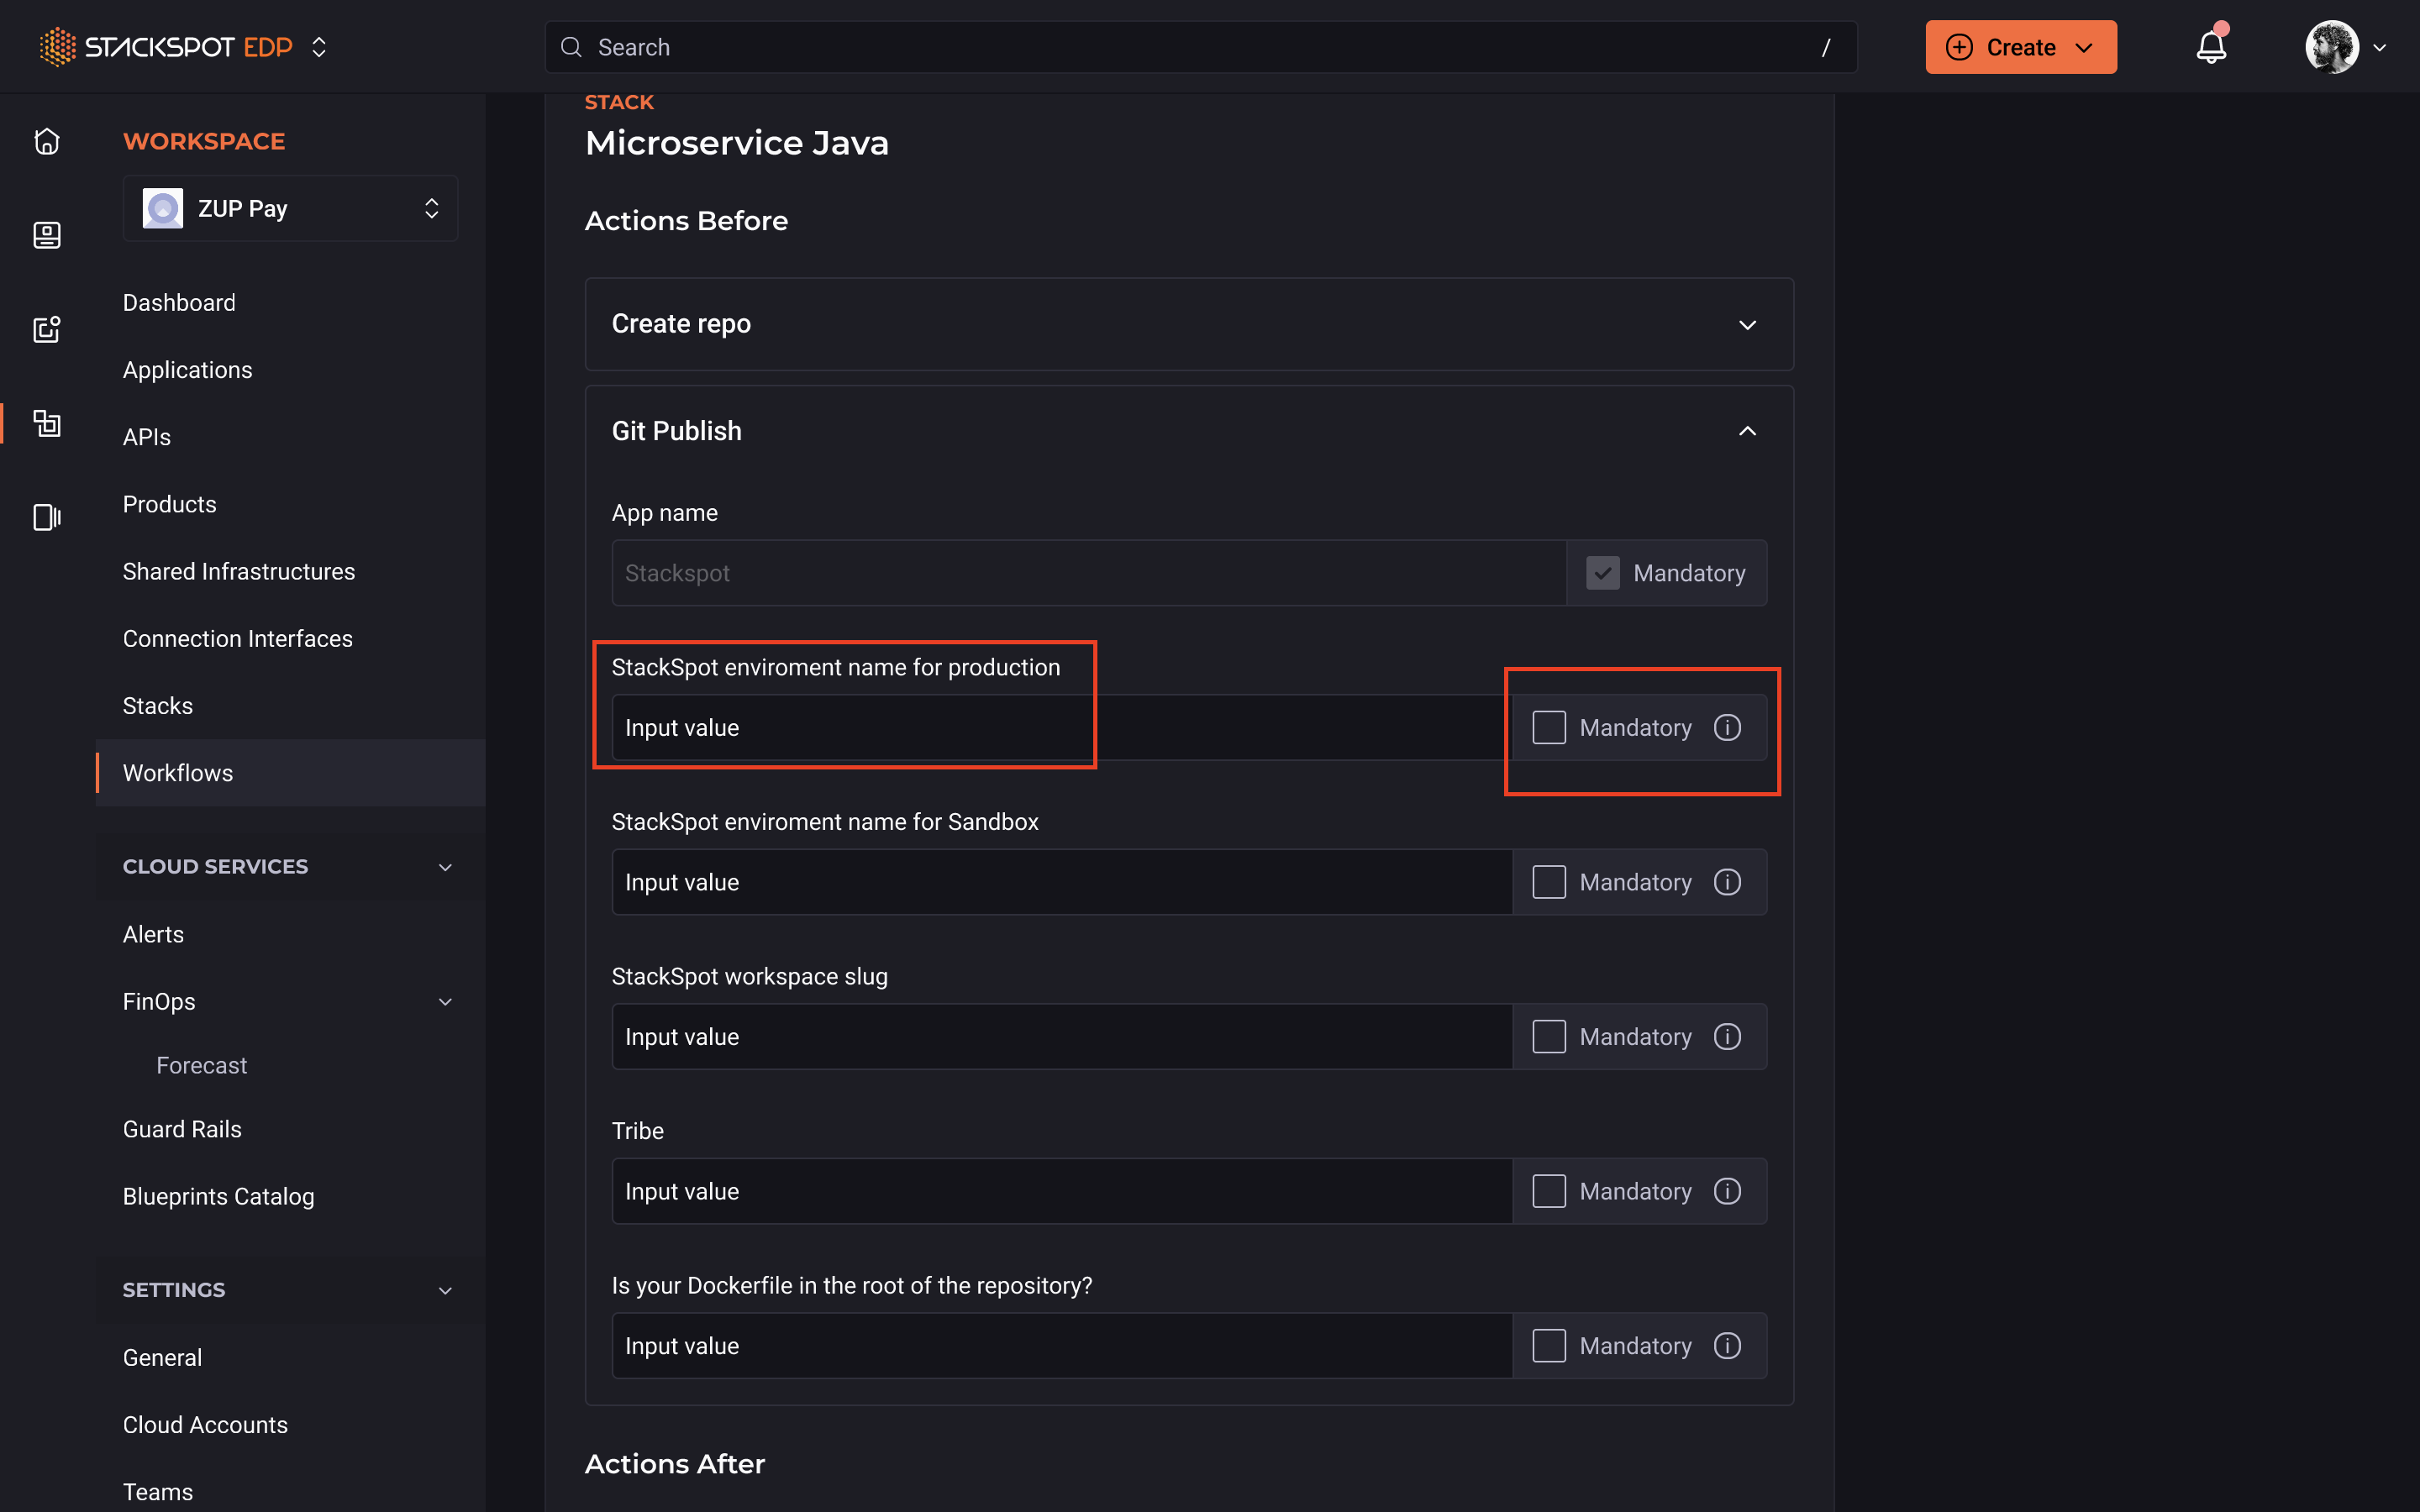Image resolution: width=2420 pixels, height=1512 pixels.
Task: Click info icon beside workspace slug Mandatory
Action: 1727,1037
